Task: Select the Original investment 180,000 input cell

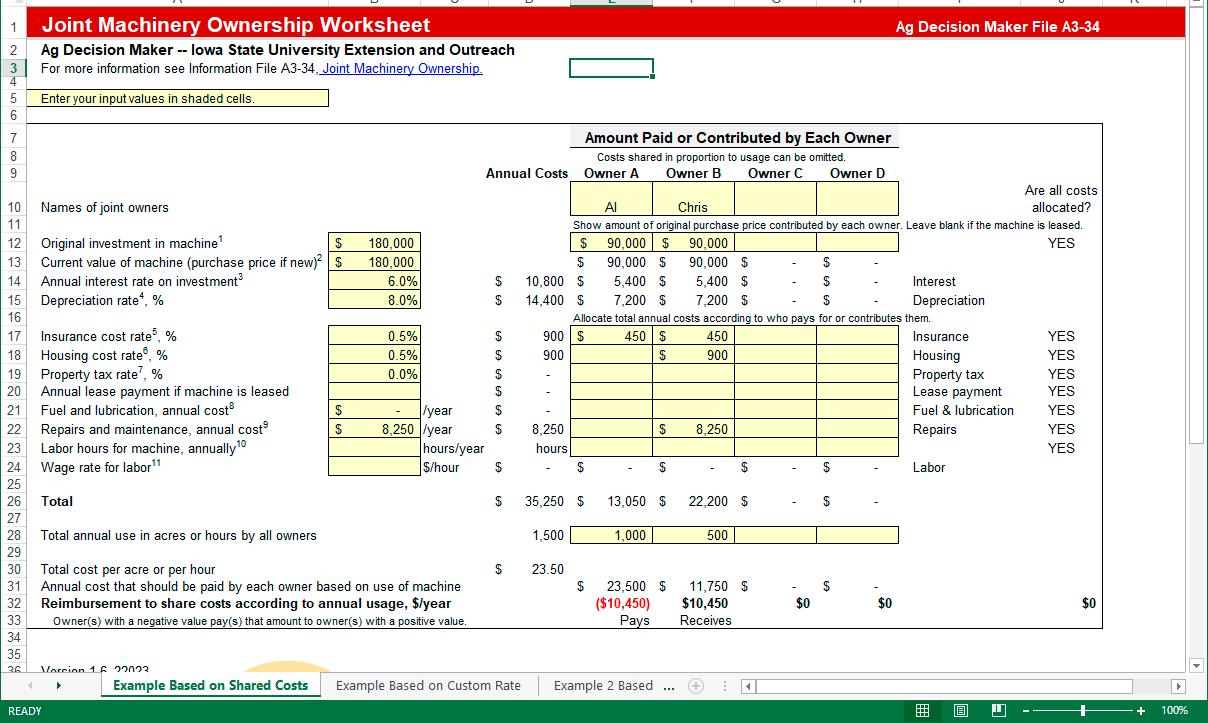Action: (x=374, y=243)
